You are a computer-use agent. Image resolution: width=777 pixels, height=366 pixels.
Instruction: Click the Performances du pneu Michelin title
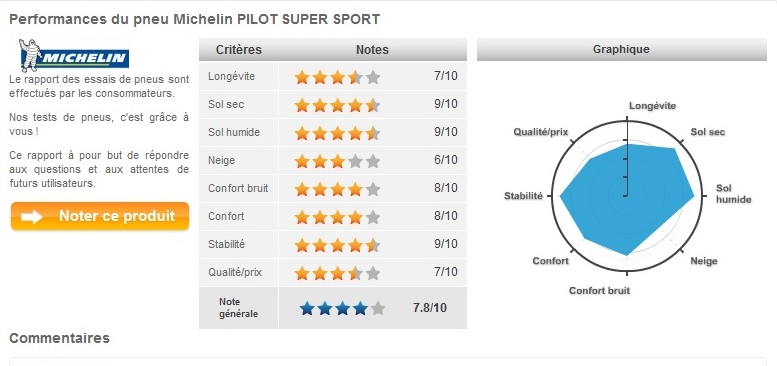pyautogui.click(x=195, y=19)
